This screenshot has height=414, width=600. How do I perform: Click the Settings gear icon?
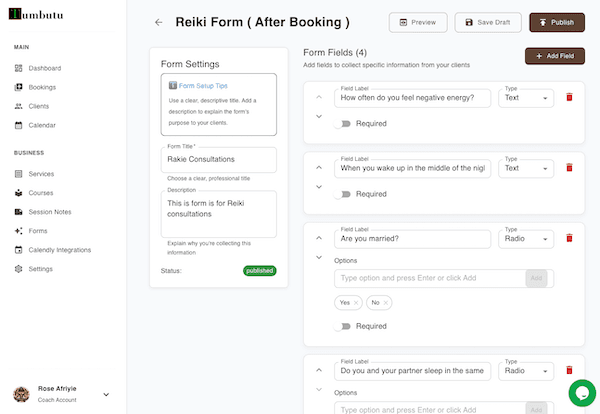(x=18, y=269)
